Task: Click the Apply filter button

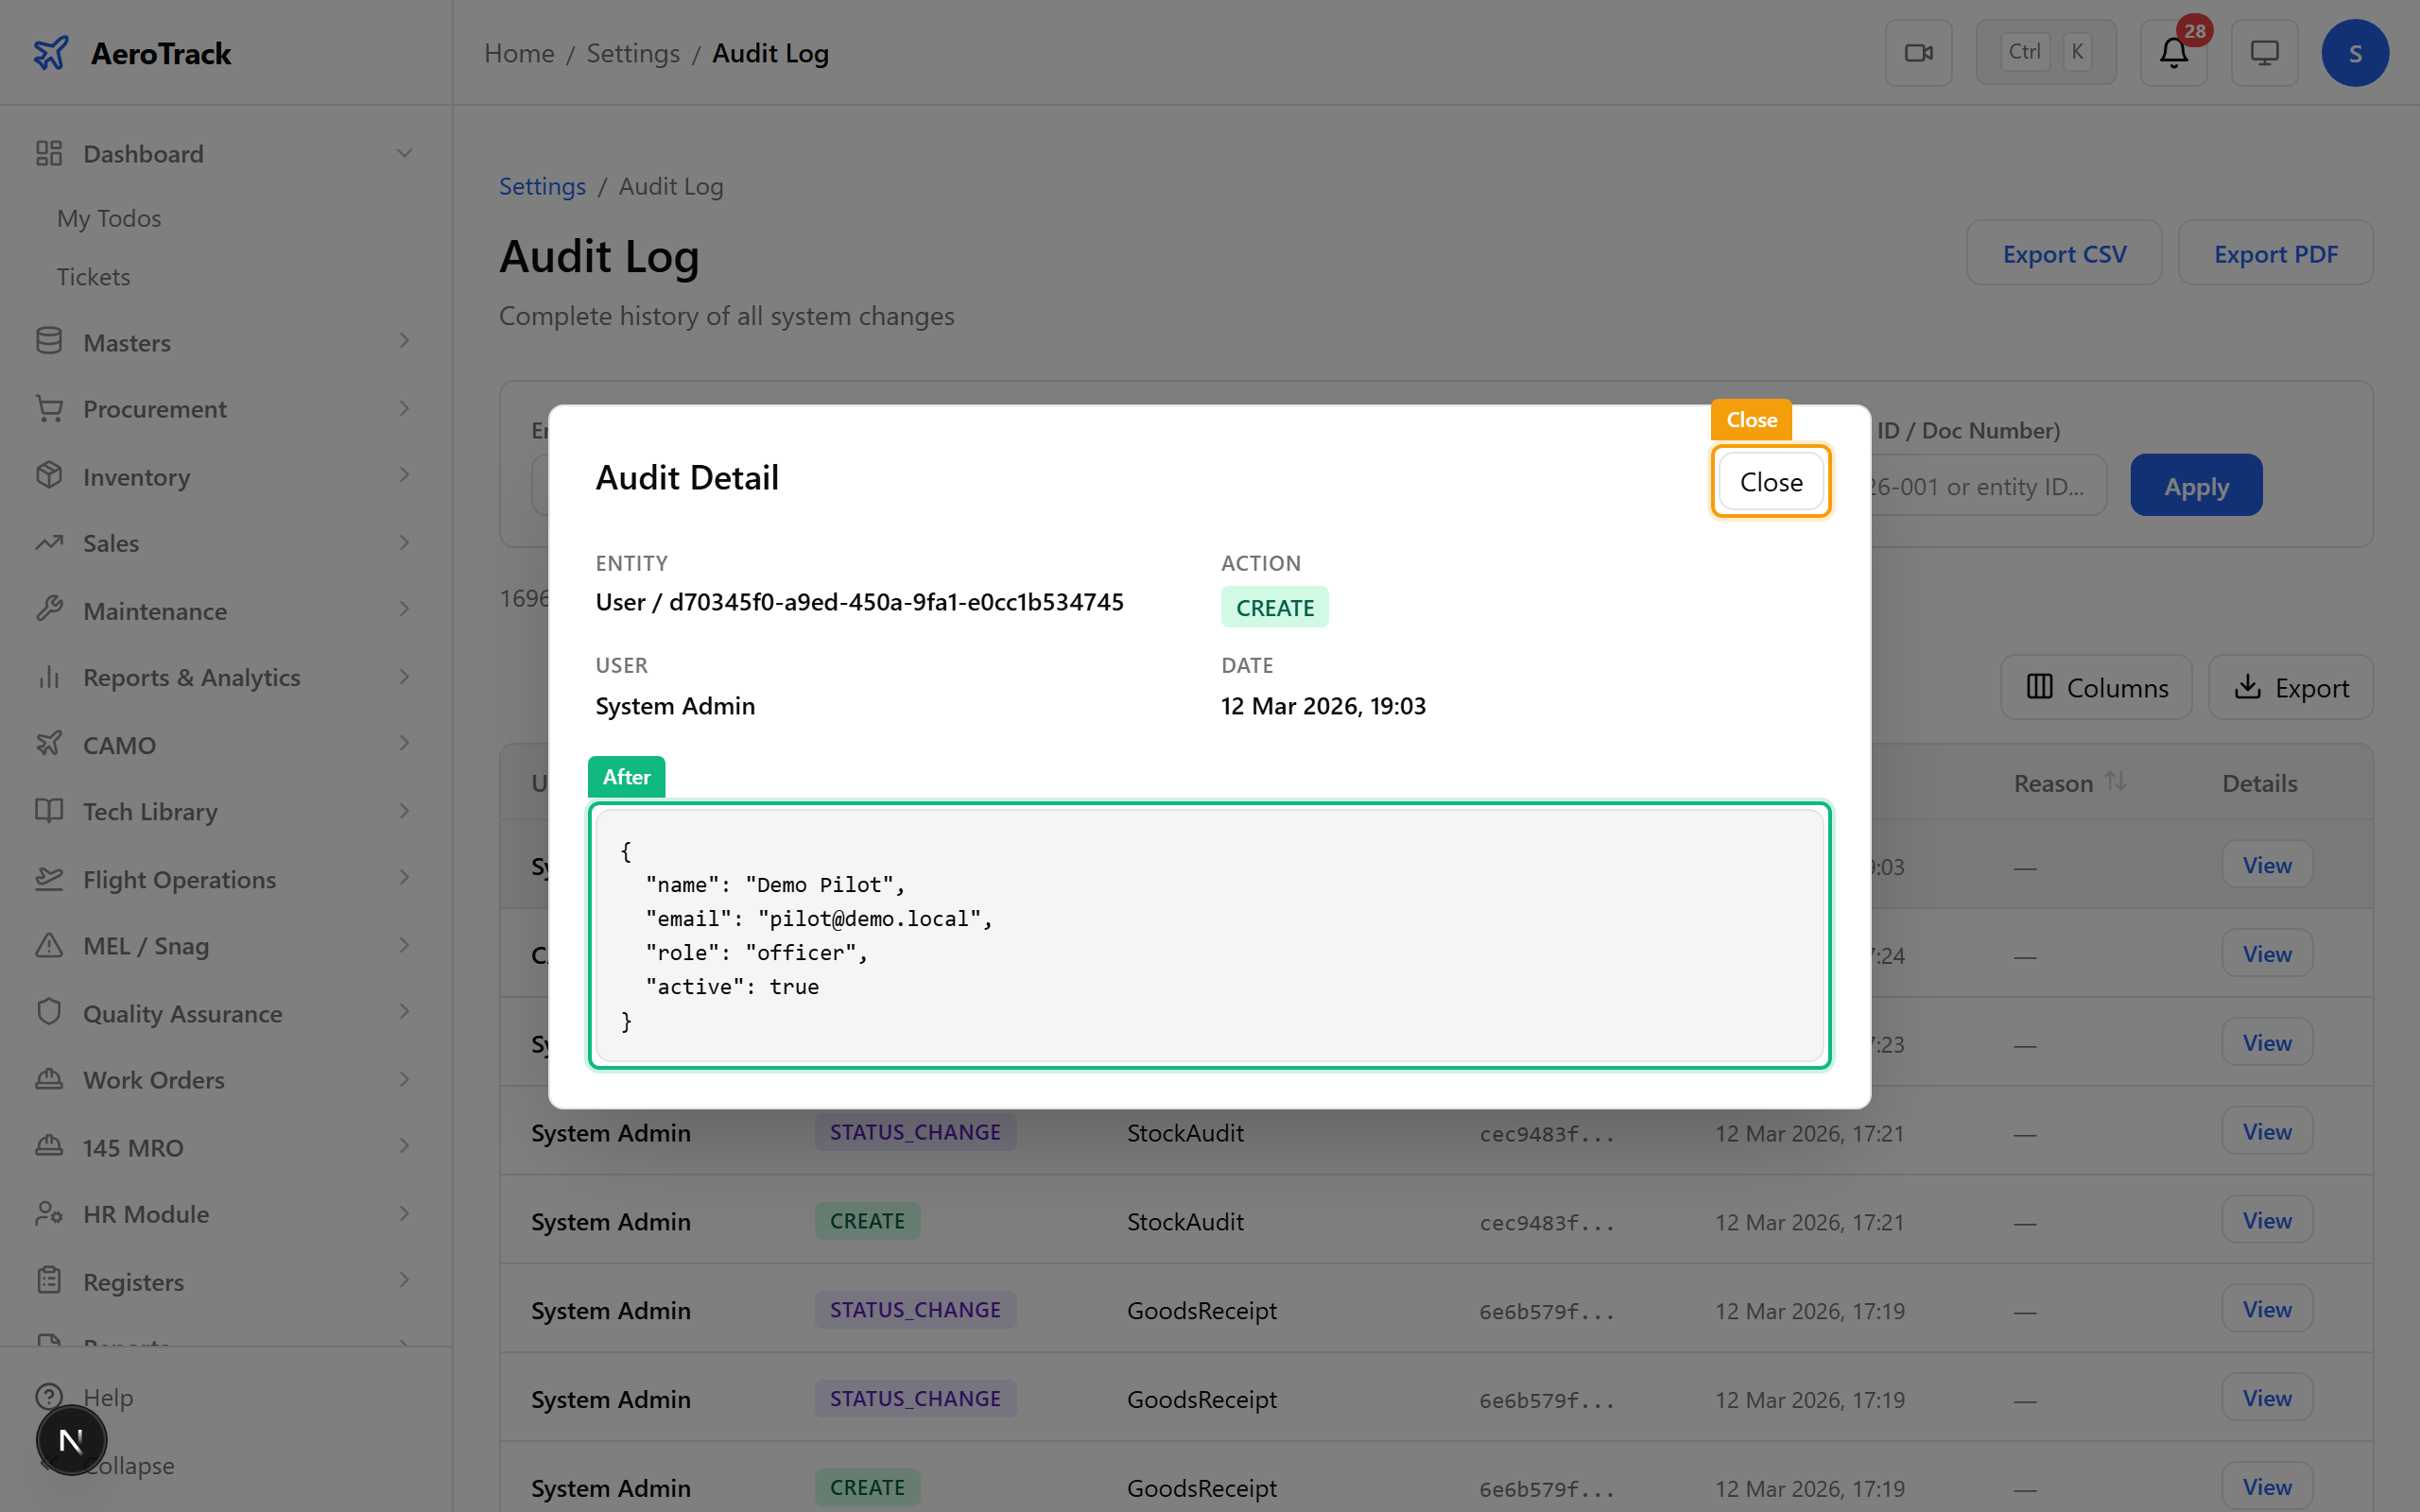Action: point(2196,485)
